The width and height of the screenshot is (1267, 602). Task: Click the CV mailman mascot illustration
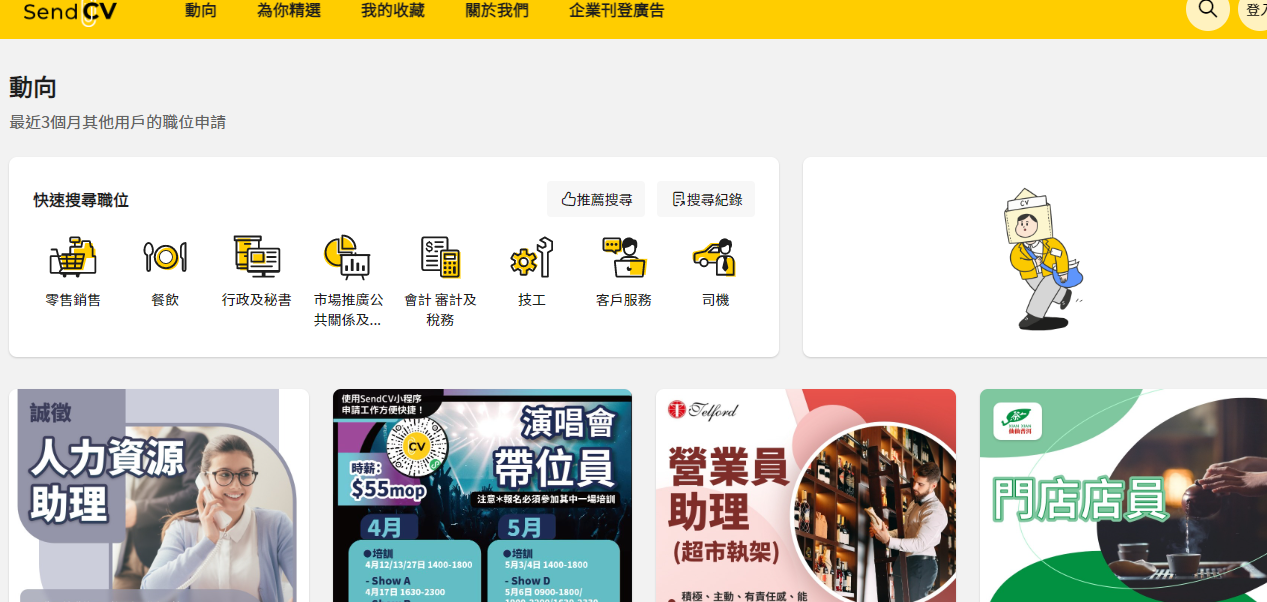pyautogui.click(x=1042, y=259)
